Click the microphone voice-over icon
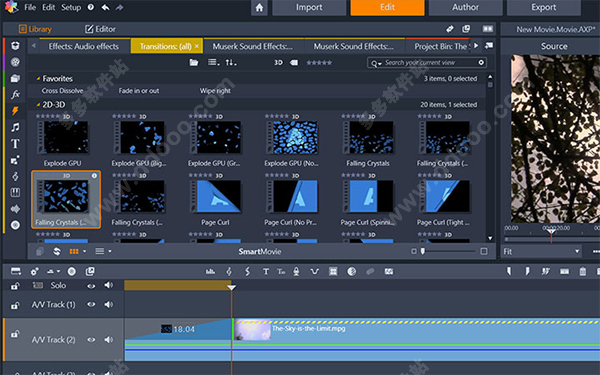The height and width of the screenshot is (375, 600). 296,271
